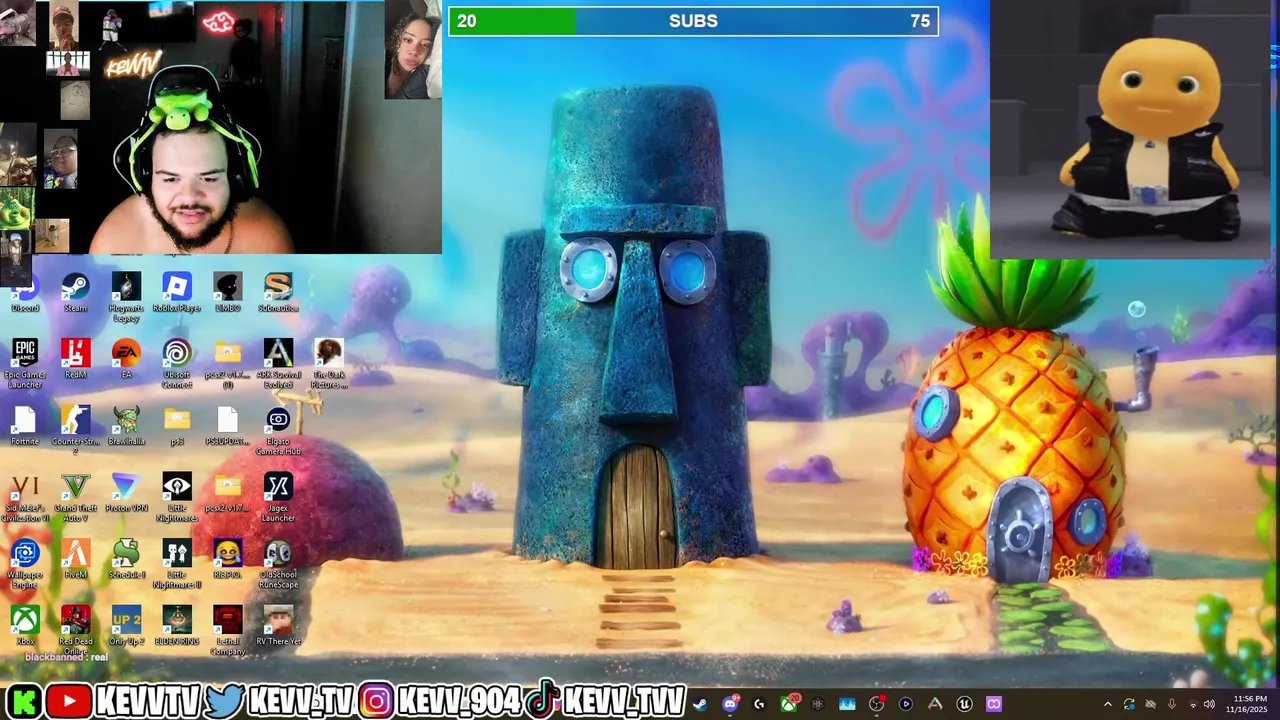Viewport: 1280px width, 720px height.
Task: Launch Little Nightmares II shortcut
Action: click(177, 565)
